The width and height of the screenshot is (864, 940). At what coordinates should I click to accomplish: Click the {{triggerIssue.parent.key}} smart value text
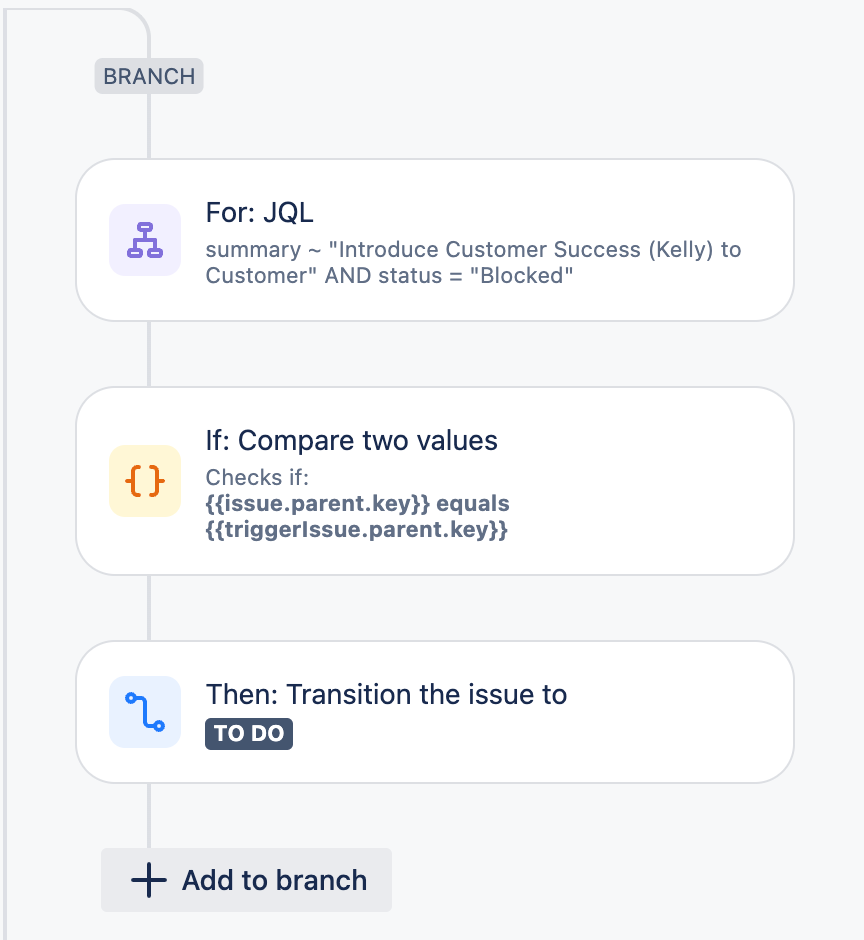click(x=357, y=530)
